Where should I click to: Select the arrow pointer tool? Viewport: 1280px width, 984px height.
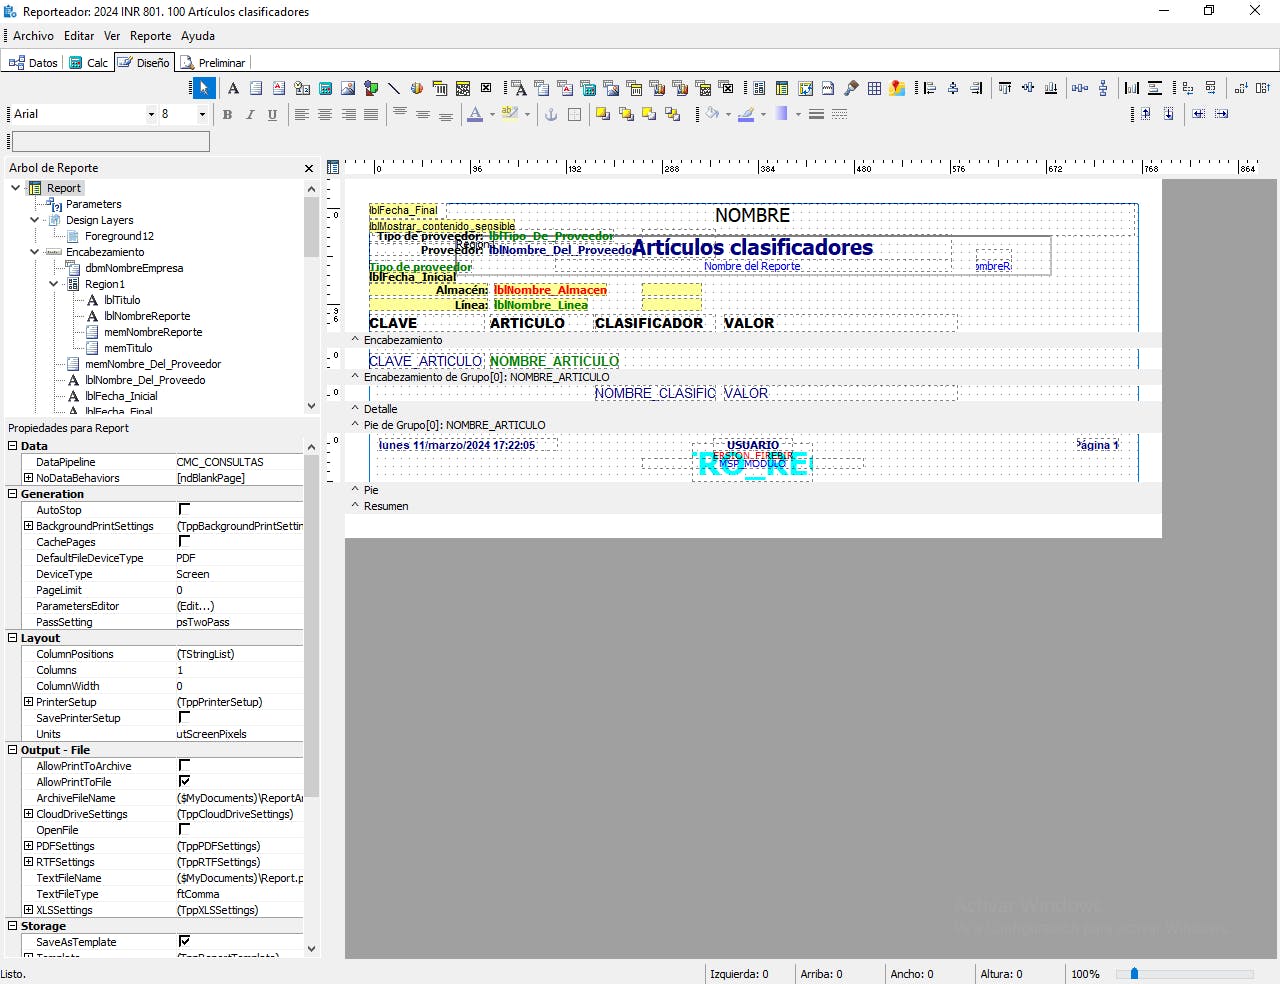coord(203,88)
